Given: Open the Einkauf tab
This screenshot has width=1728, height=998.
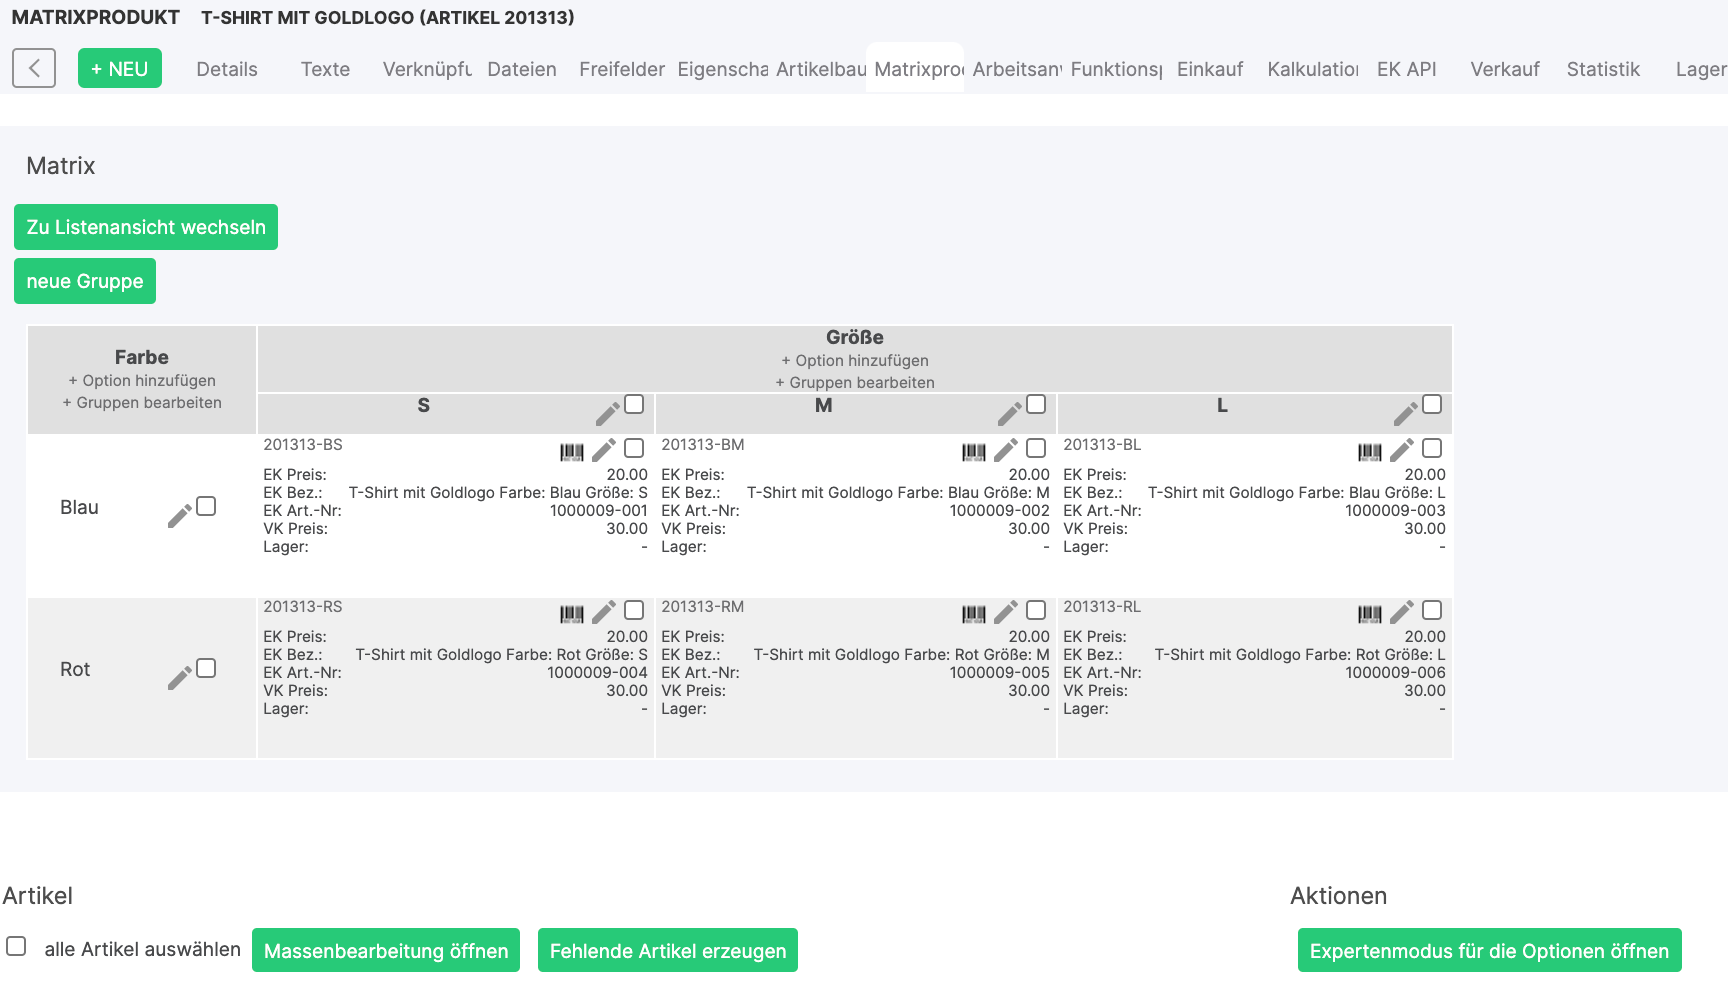Looking at the screenshot, I should coord(1209,69).
